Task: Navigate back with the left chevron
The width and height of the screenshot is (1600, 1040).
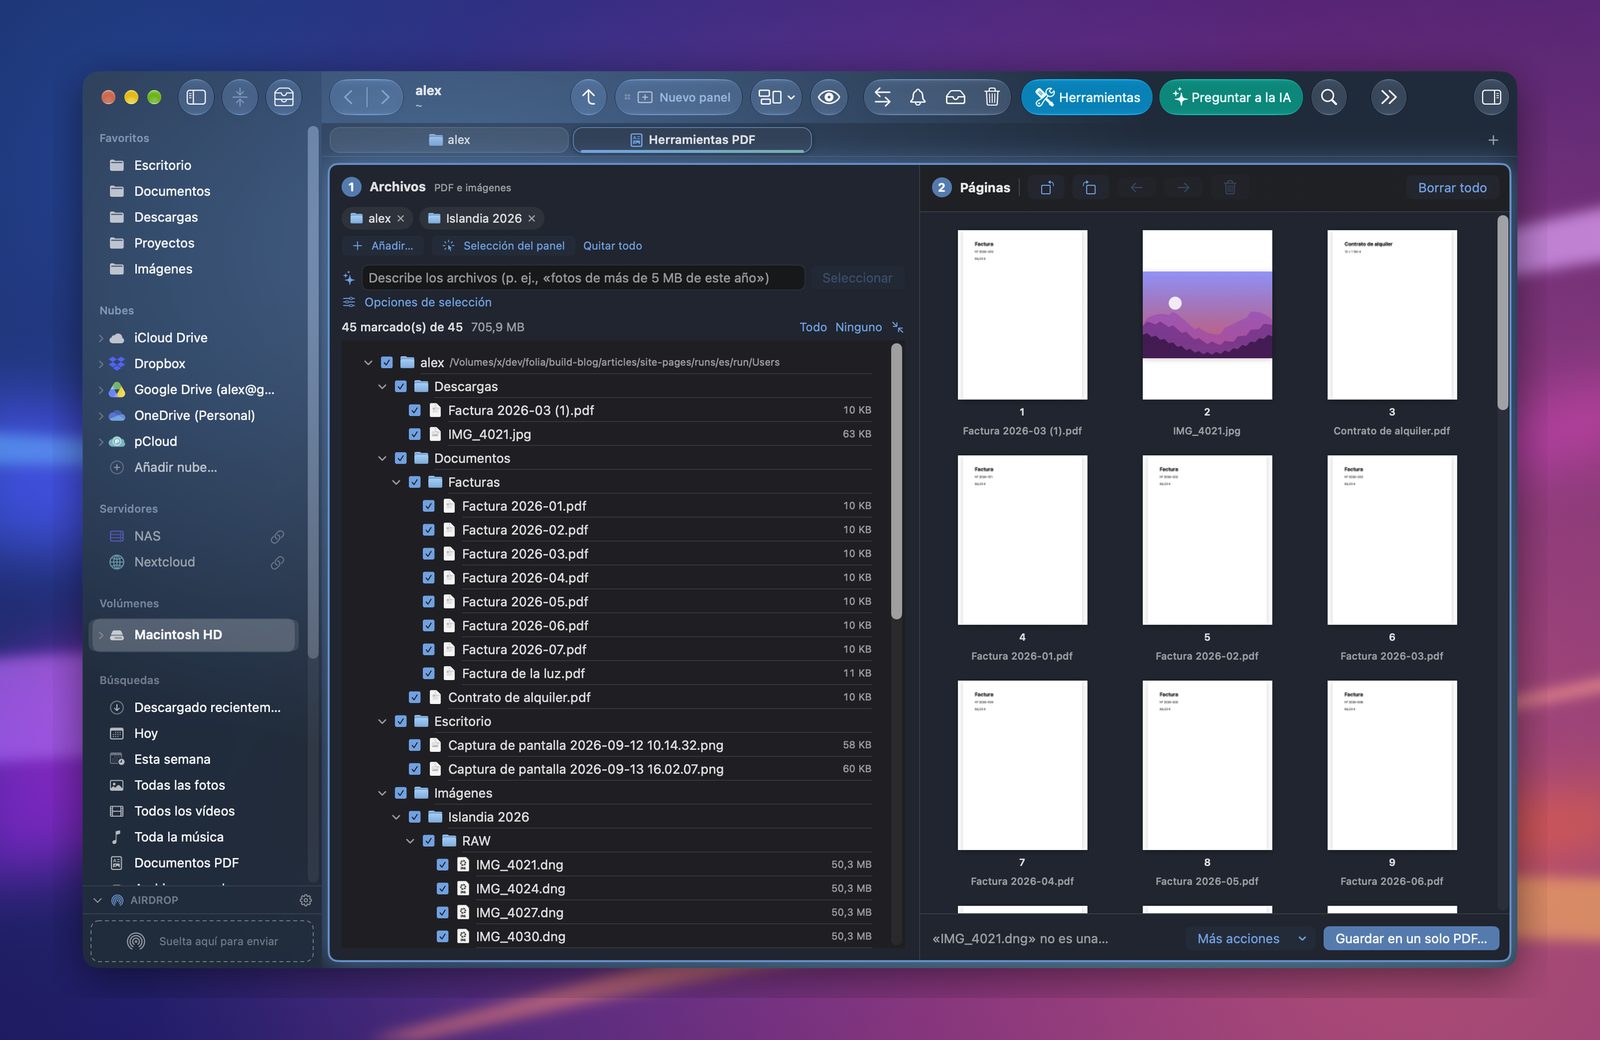Action: (348, 97)
